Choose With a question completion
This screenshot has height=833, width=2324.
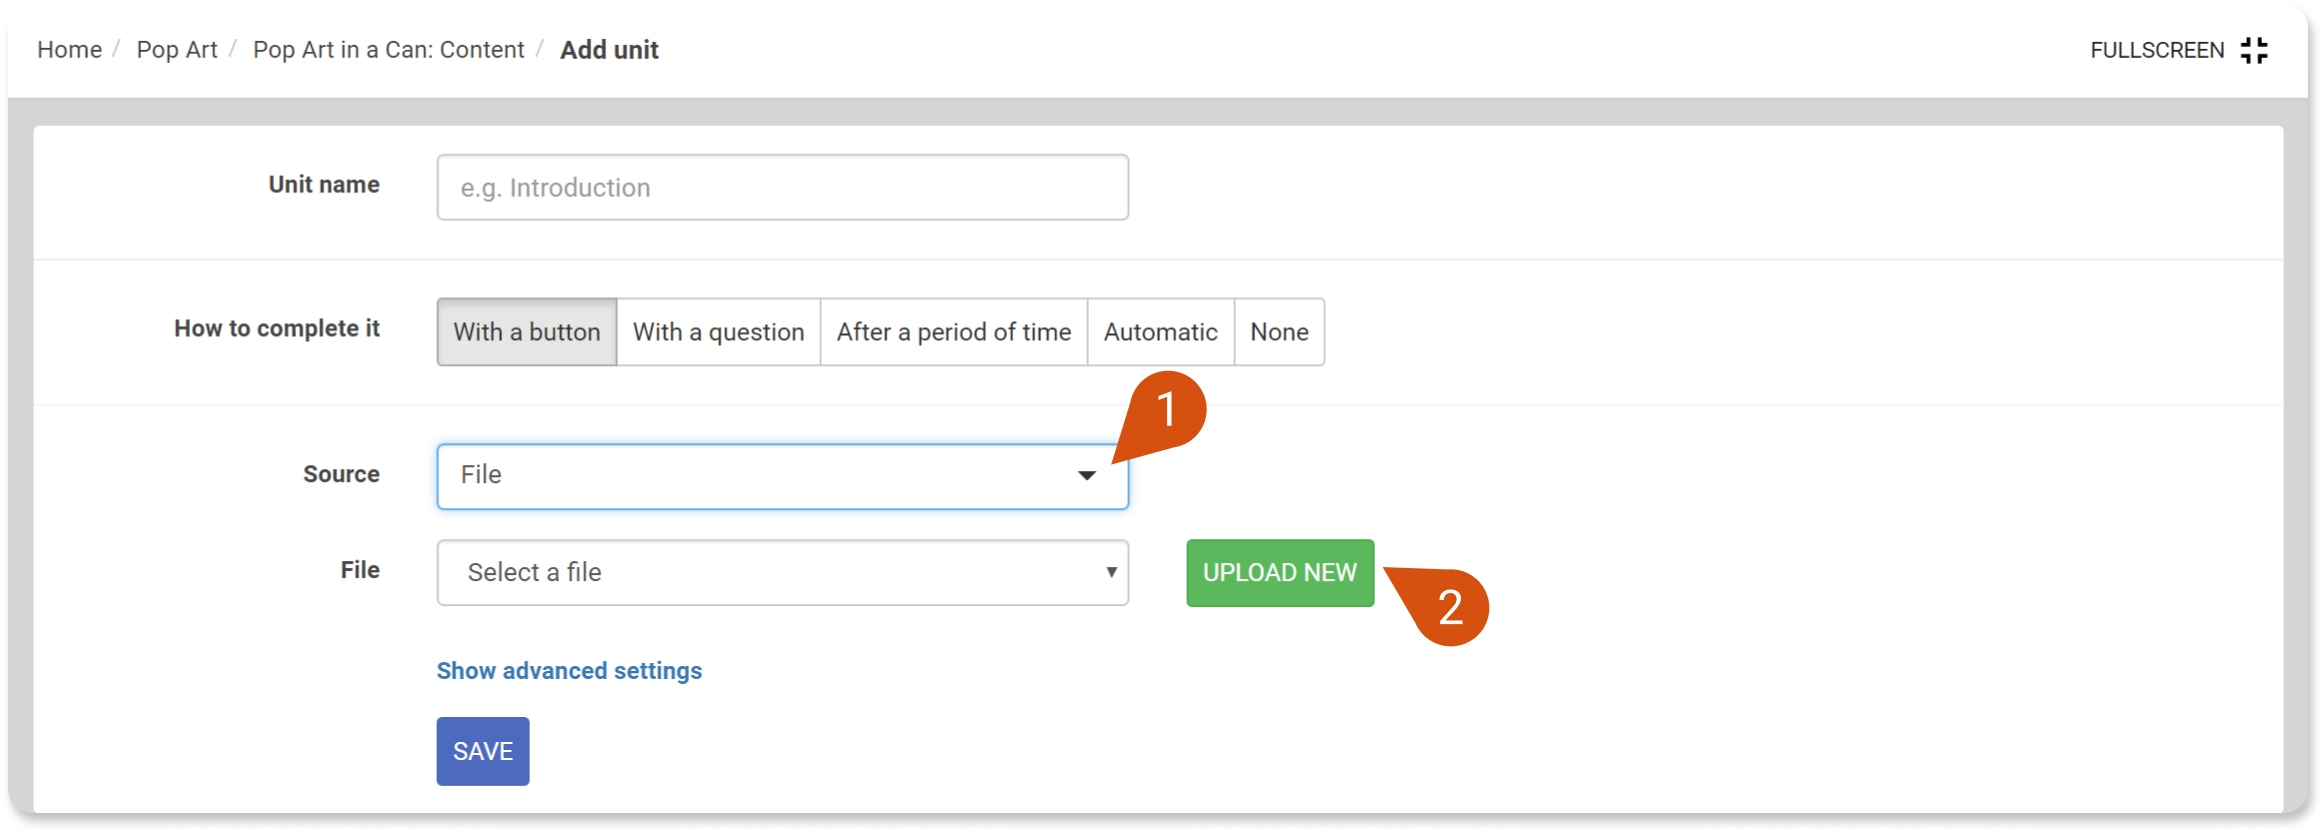(x=719, y=332)
